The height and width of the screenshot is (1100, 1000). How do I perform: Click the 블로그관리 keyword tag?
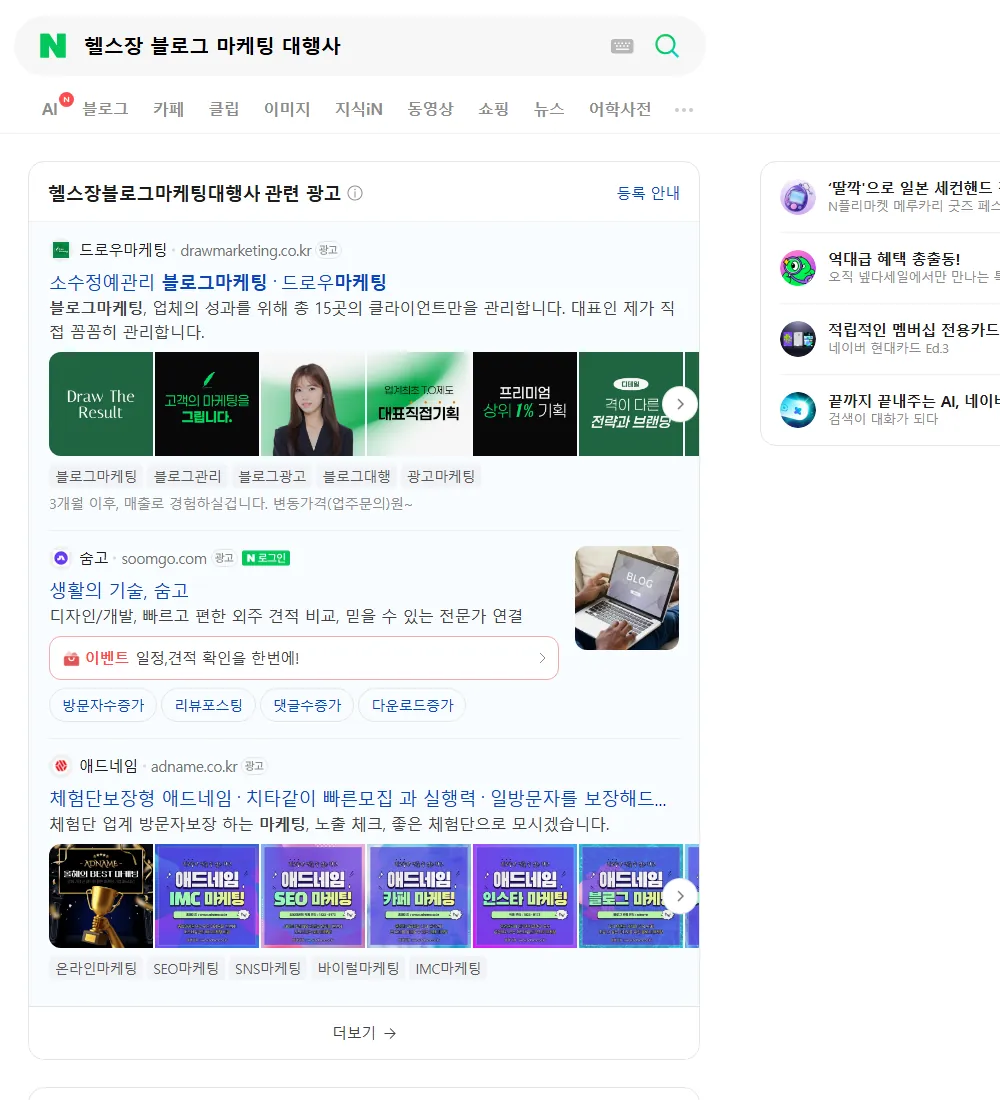[187, 476]
